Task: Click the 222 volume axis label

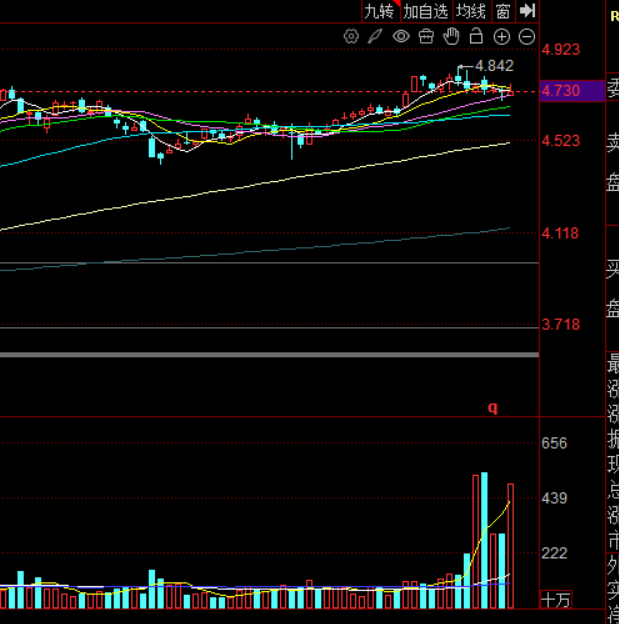Action: coord(554,553)
